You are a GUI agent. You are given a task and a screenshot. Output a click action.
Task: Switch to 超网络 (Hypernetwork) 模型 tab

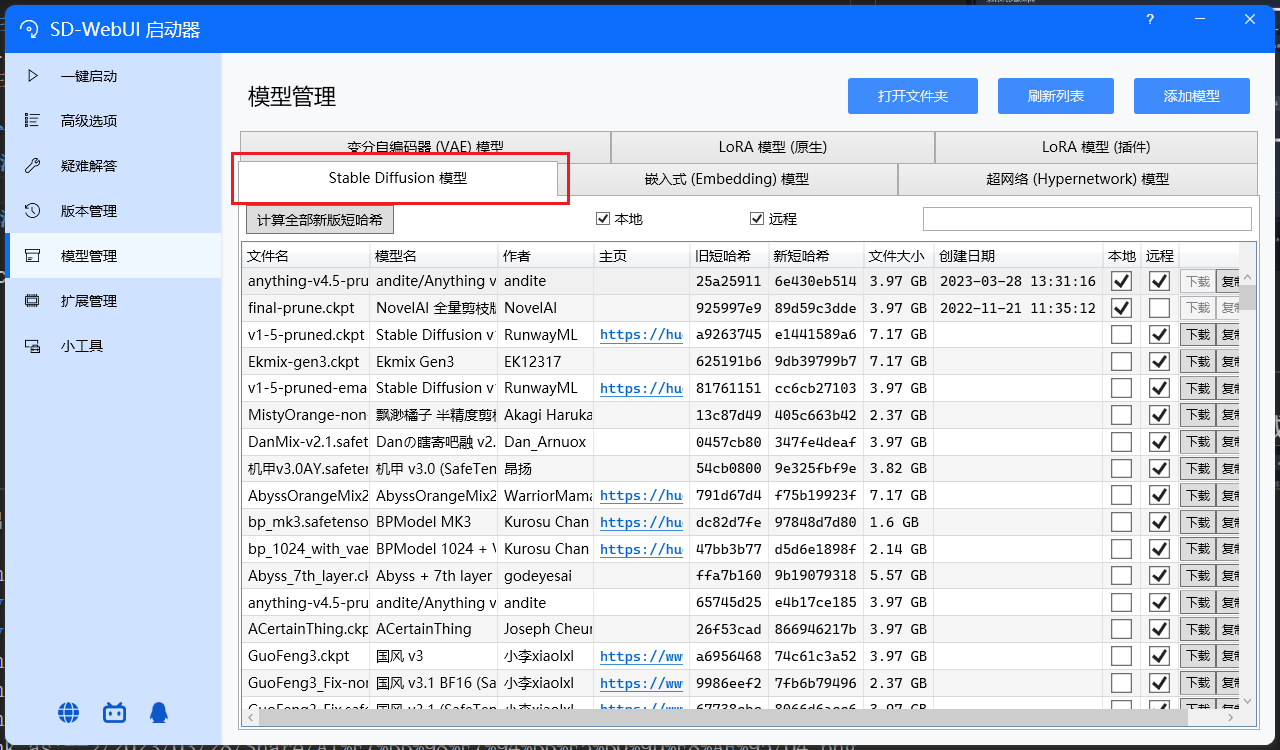(x=1078, y=180)
